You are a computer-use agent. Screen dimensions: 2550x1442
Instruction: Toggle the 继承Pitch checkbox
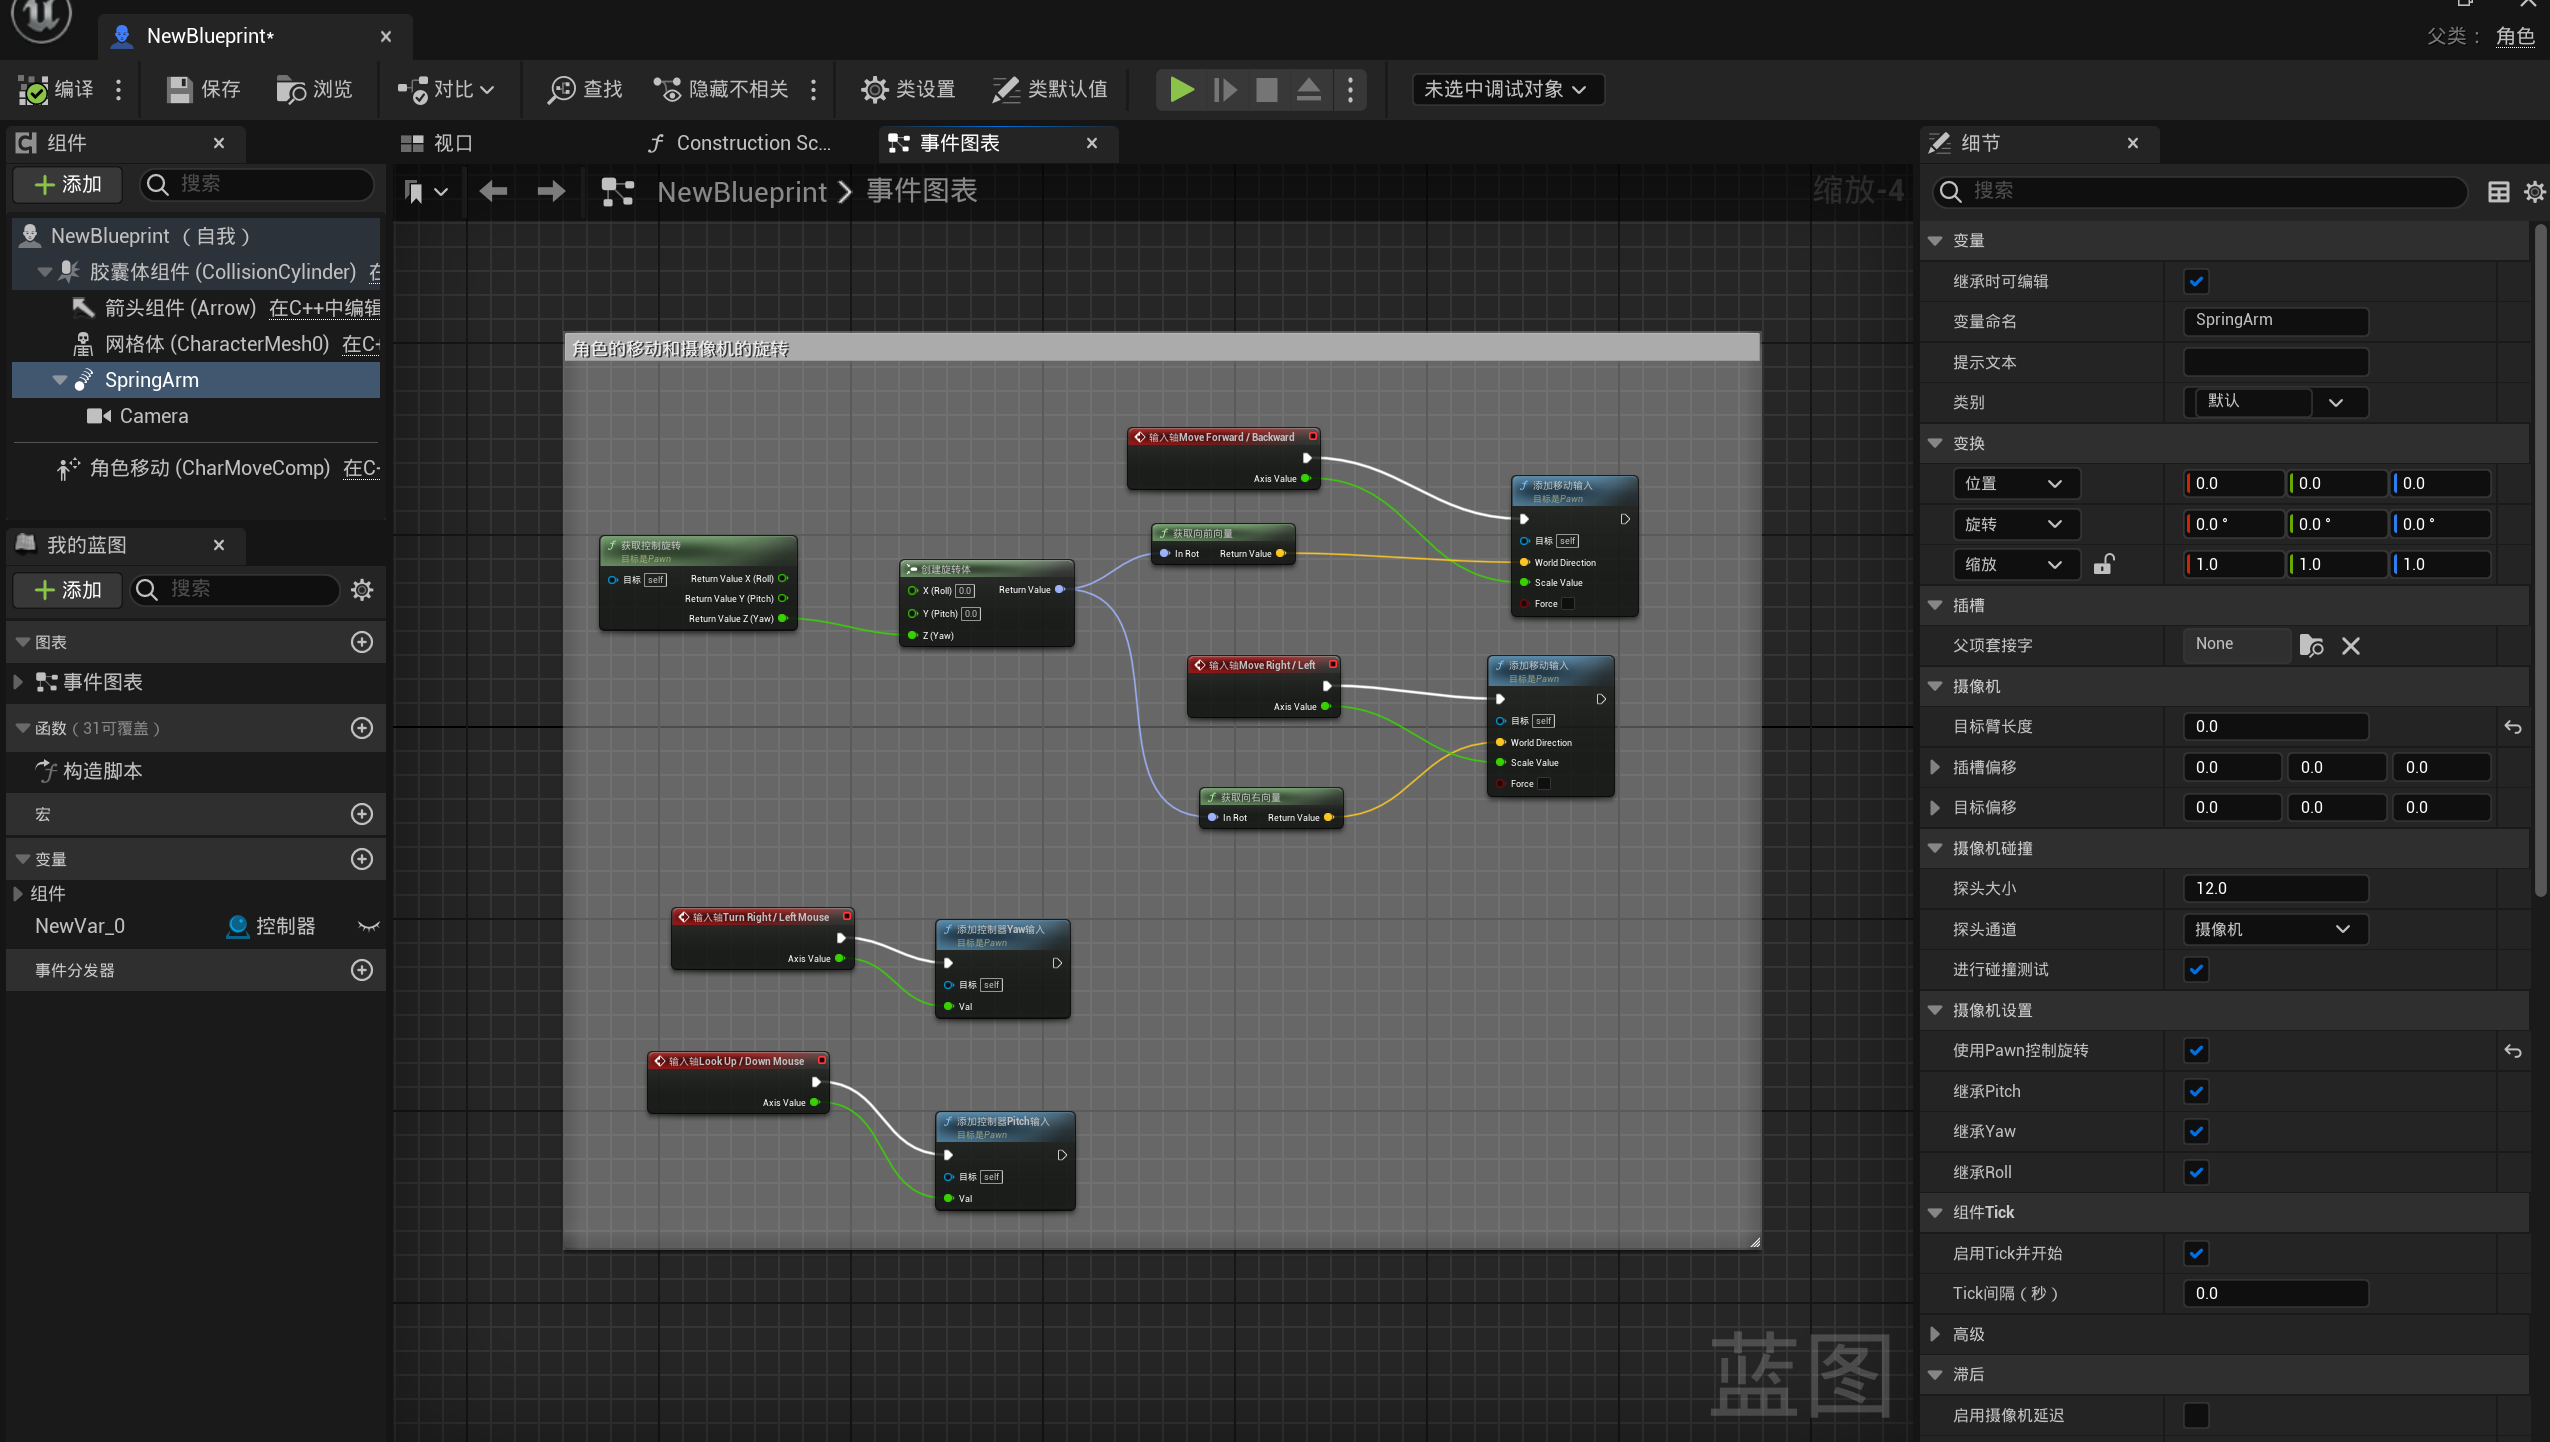click(x=2196, y=1091)
